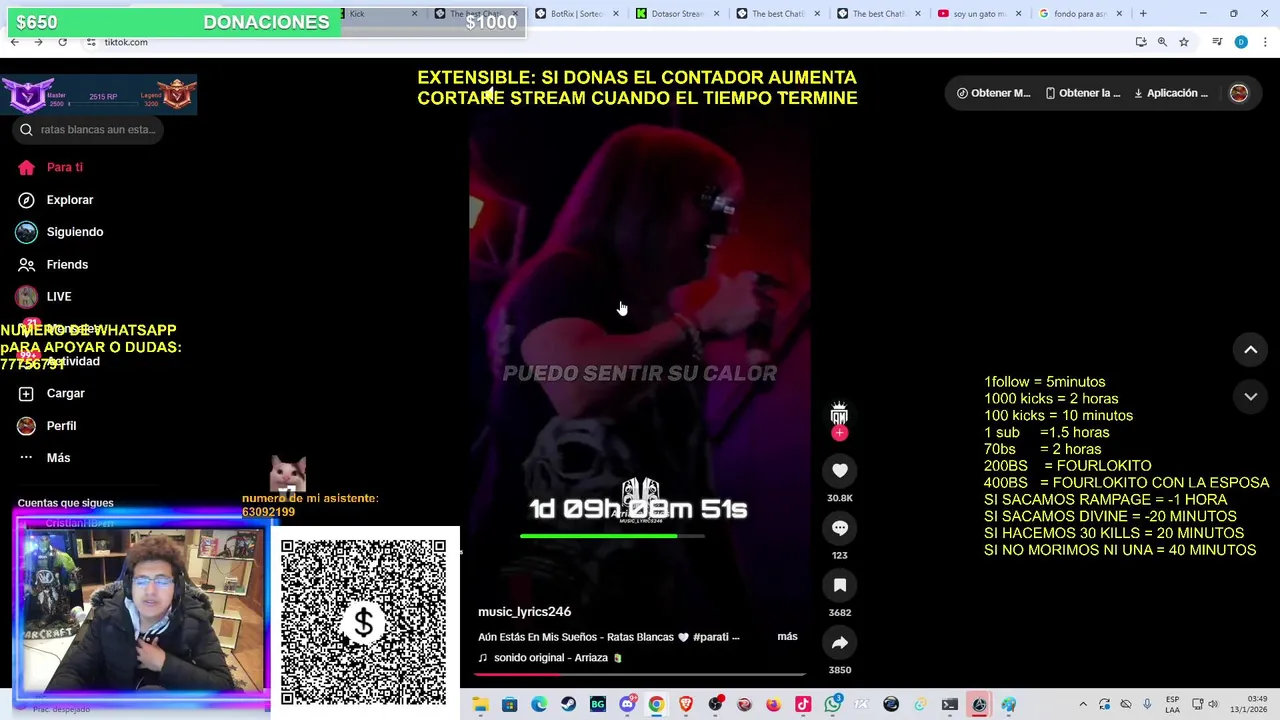Open WhatsApp from the taskbar

coord(833,705)
